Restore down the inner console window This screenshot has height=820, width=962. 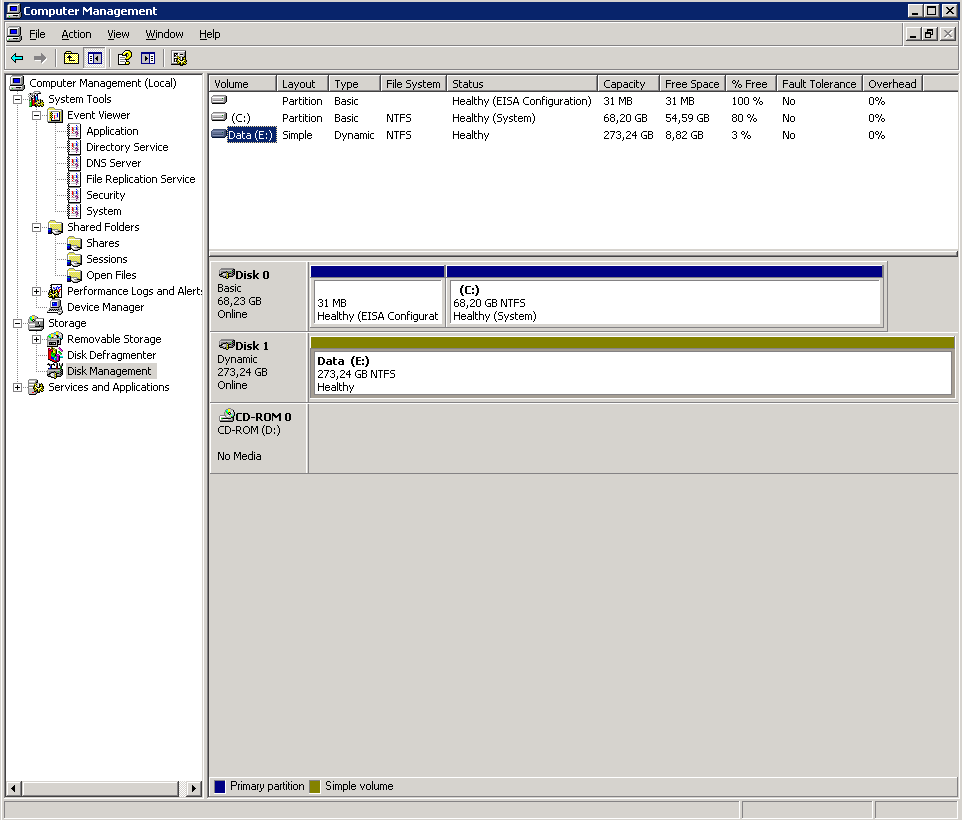[x=930, y=34]
